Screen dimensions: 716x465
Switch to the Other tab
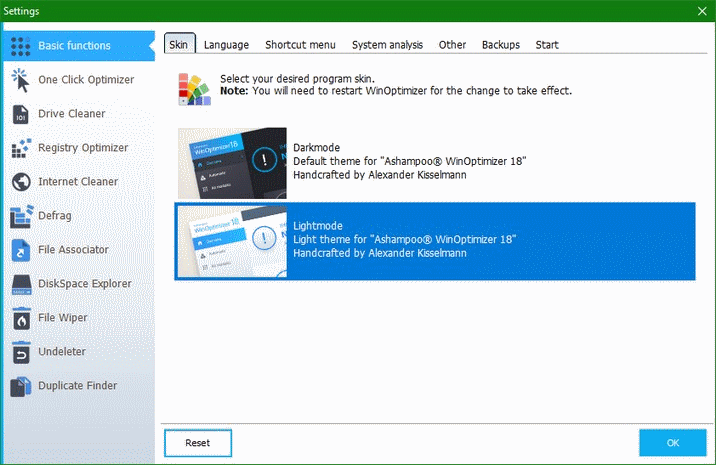pyautogui.click(x=453, y=45)
